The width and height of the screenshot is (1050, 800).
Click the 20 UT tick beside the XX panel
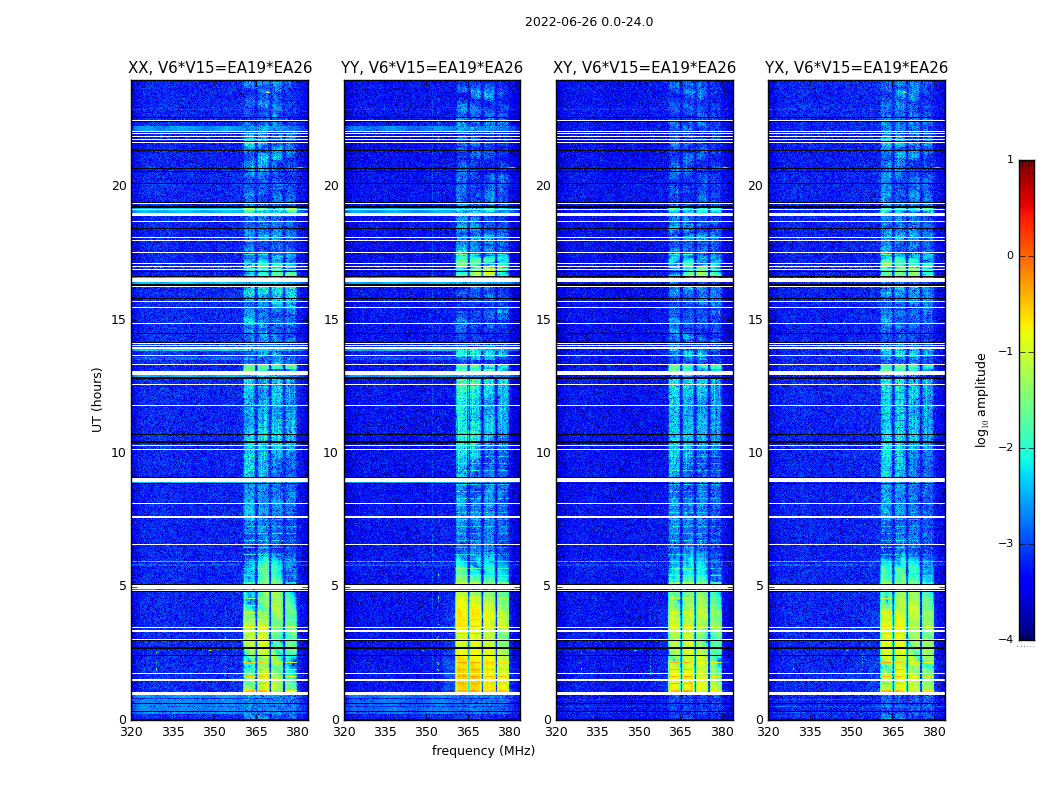119,185
